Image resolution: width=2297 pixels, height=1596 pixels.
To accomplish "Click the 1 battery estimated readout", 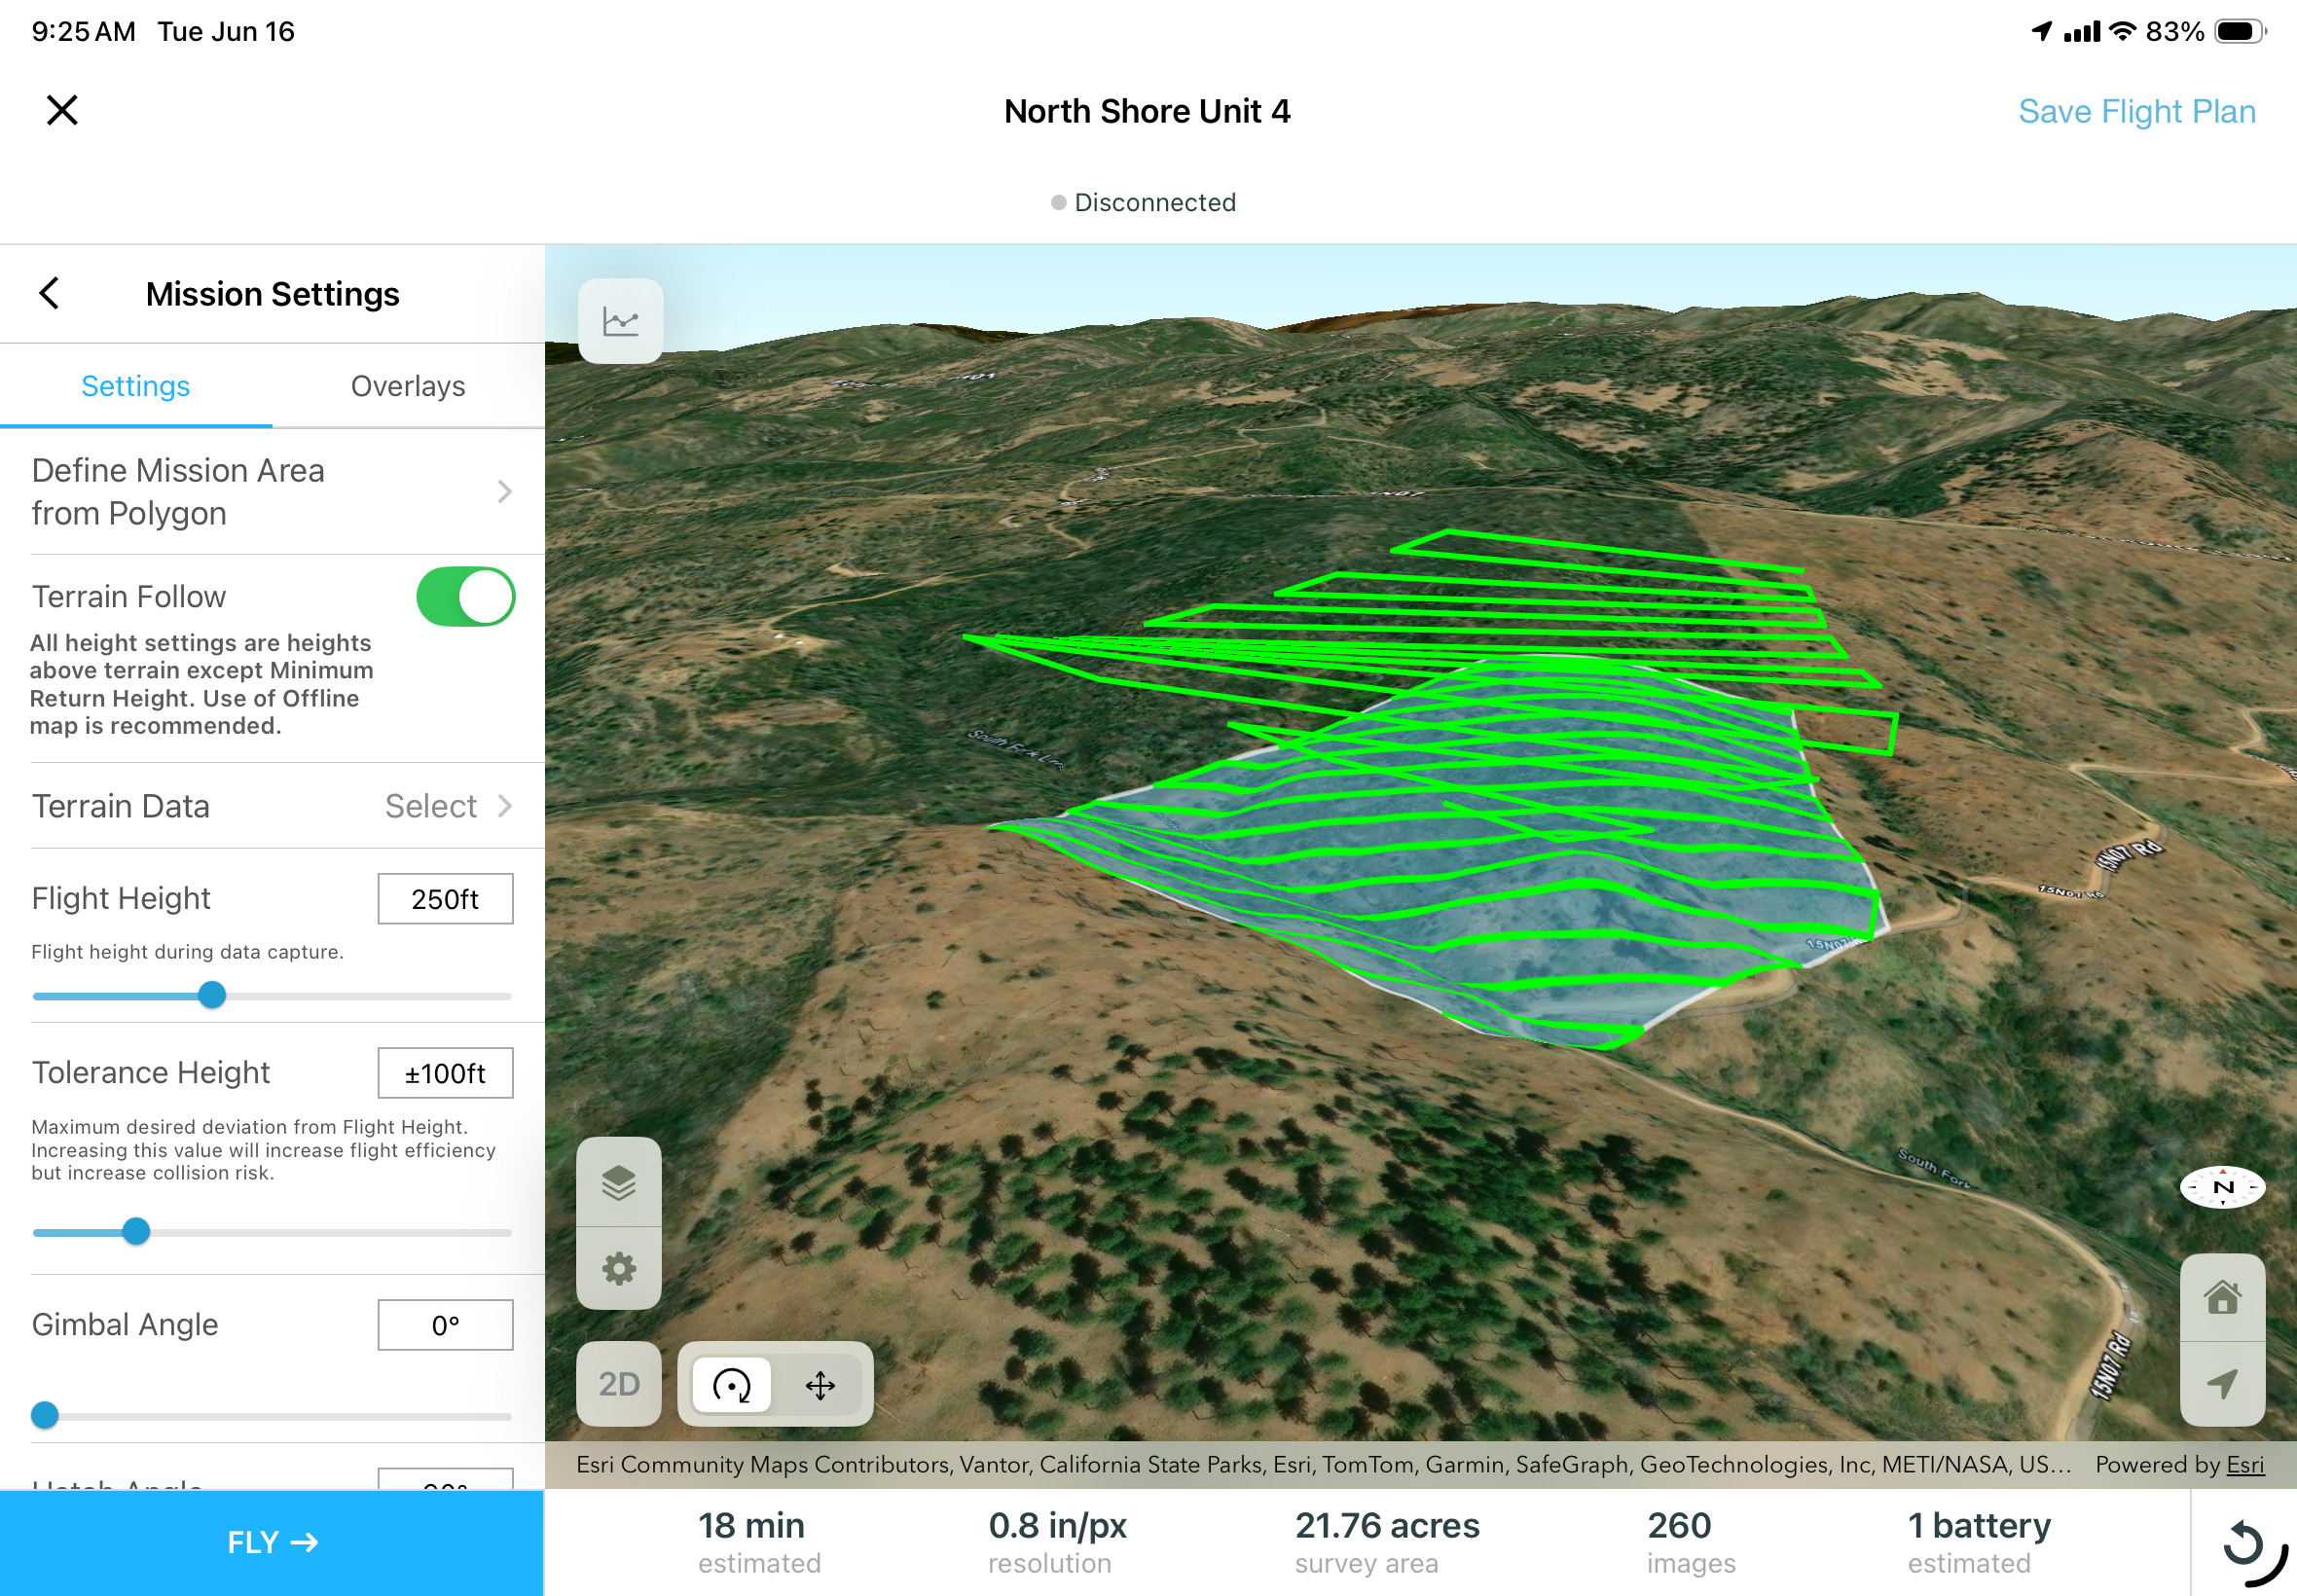I will [x=1979, y=1542].
